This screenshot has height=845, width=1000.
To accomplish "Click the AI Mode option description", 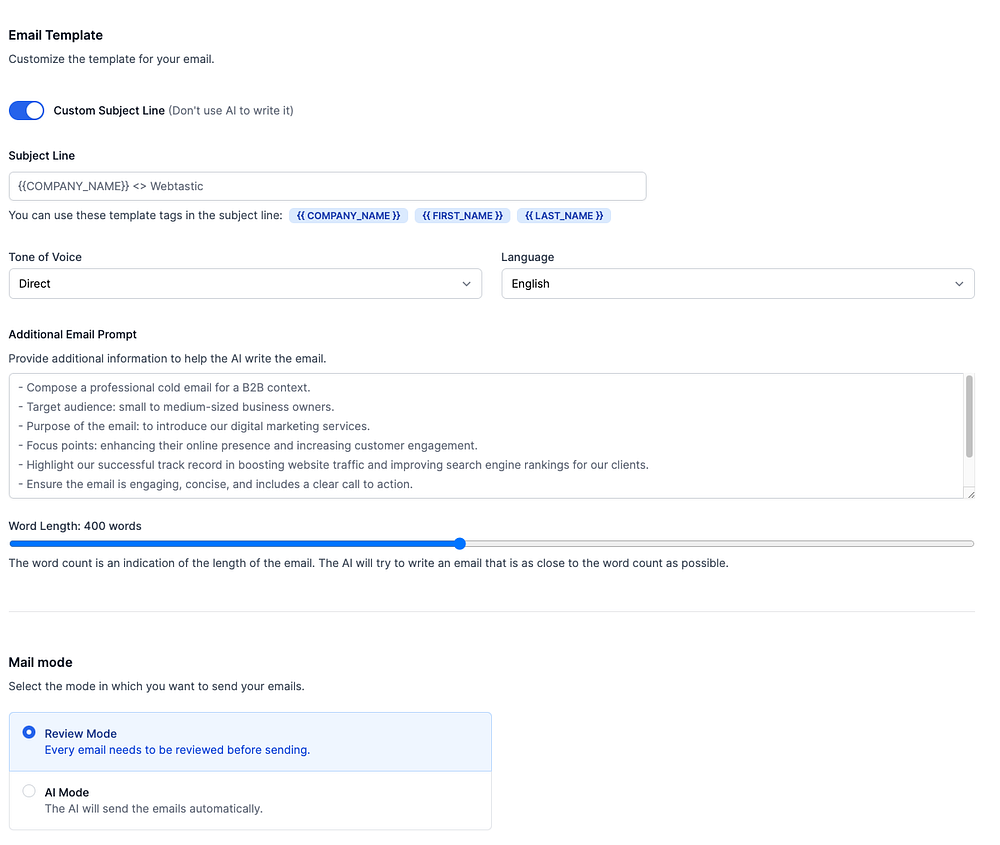I will 154,809.
